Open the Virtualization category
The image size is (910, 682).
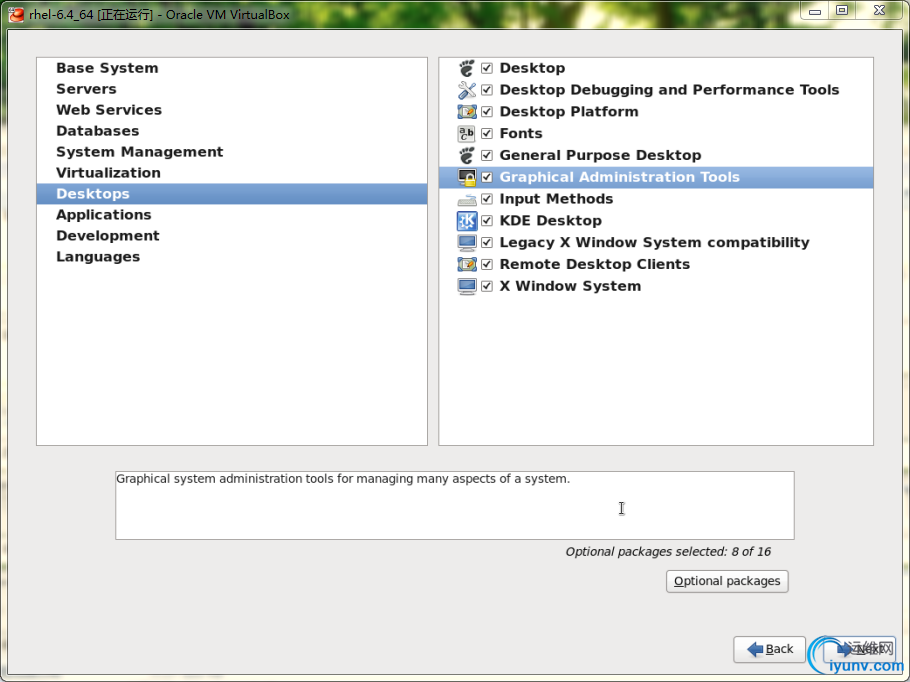pos(232,173)
